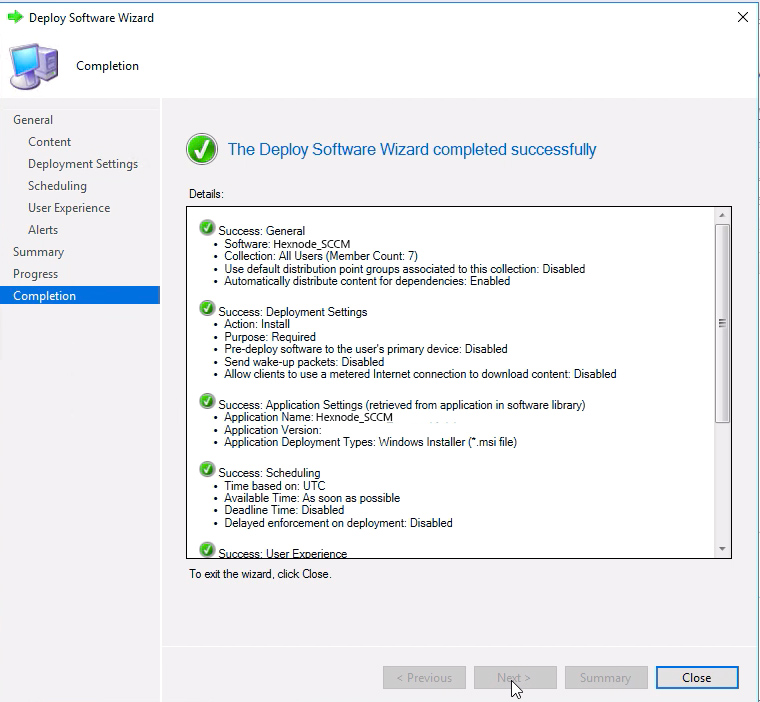Image resolution: width=760 pixels, height=702 pixels.
Task: Click the 'Time based on: UTC' line
Action: click(274, 486)
